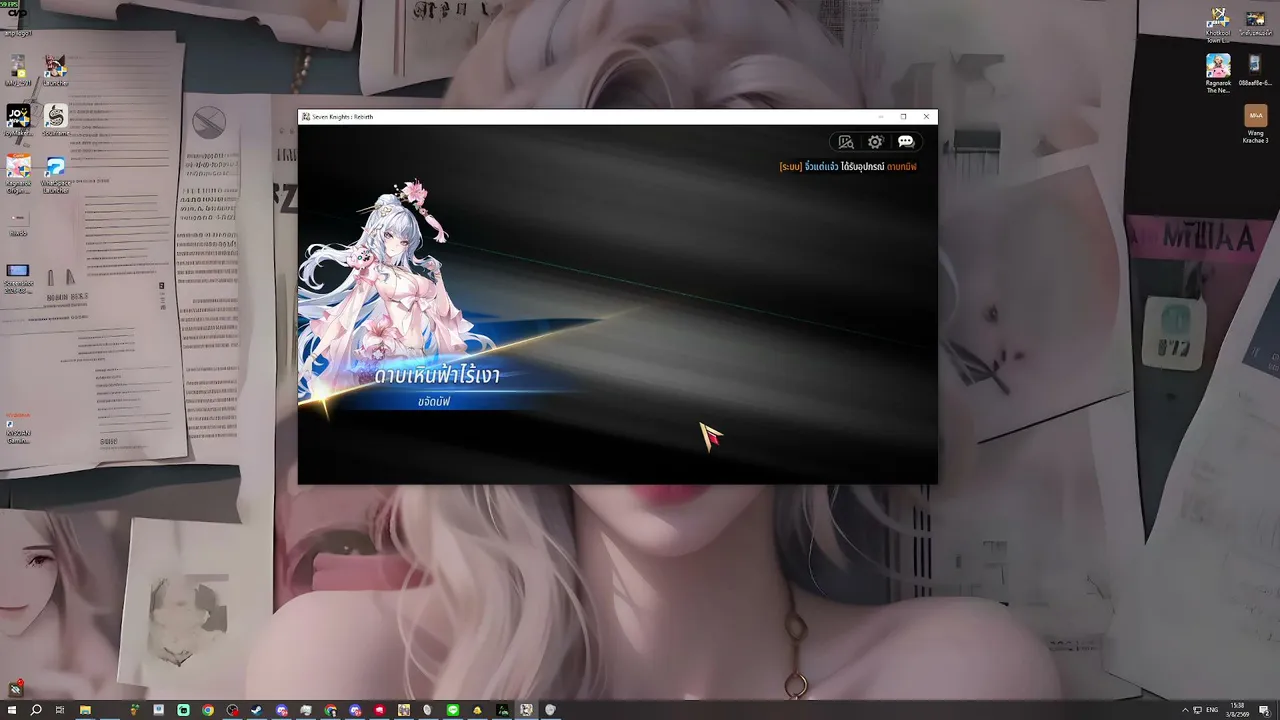Open the in-game chat bubble icon
This screenshot has width=1280, height=720.
[906, 142]
